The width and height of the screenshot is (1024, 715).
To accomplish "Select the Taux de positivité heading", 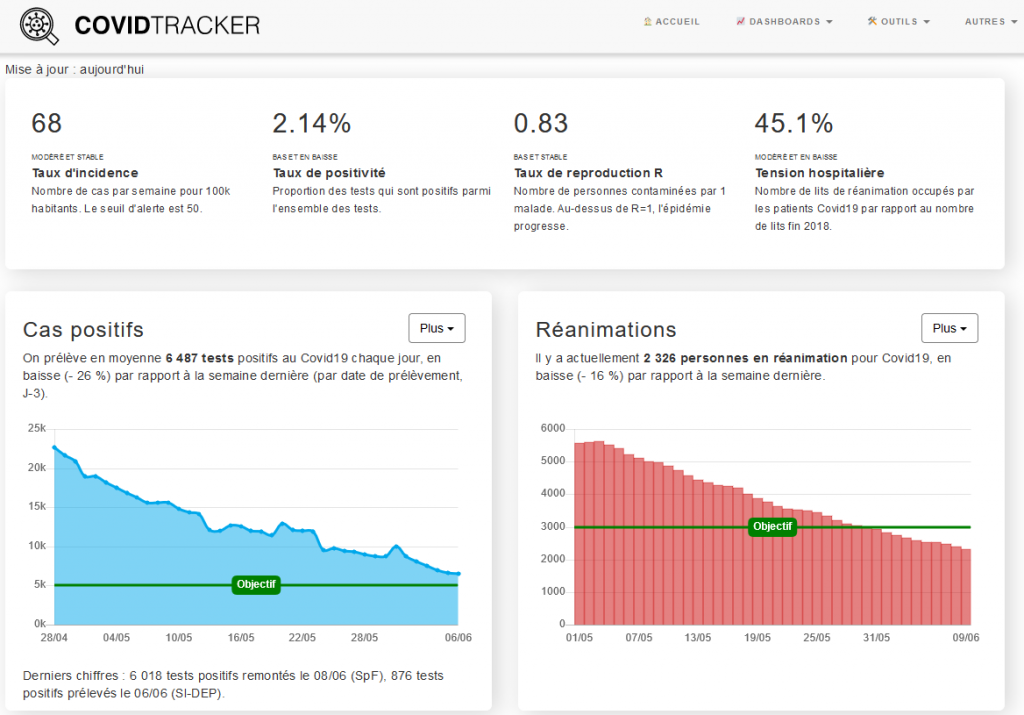I will click(x=329, y=173).
